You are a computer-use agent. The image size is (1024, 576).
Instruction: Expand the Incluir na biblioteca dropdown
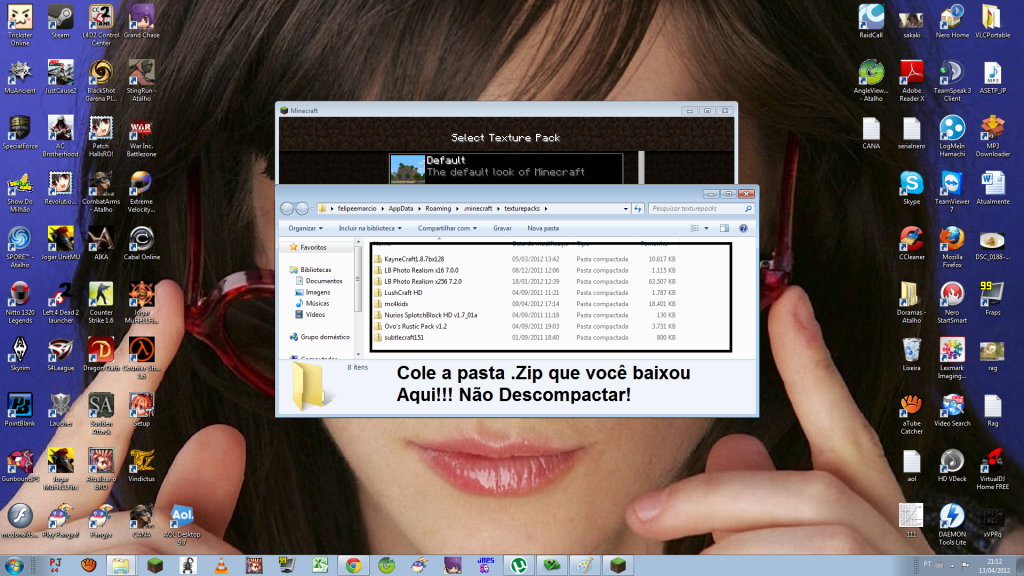coord(369,228)
